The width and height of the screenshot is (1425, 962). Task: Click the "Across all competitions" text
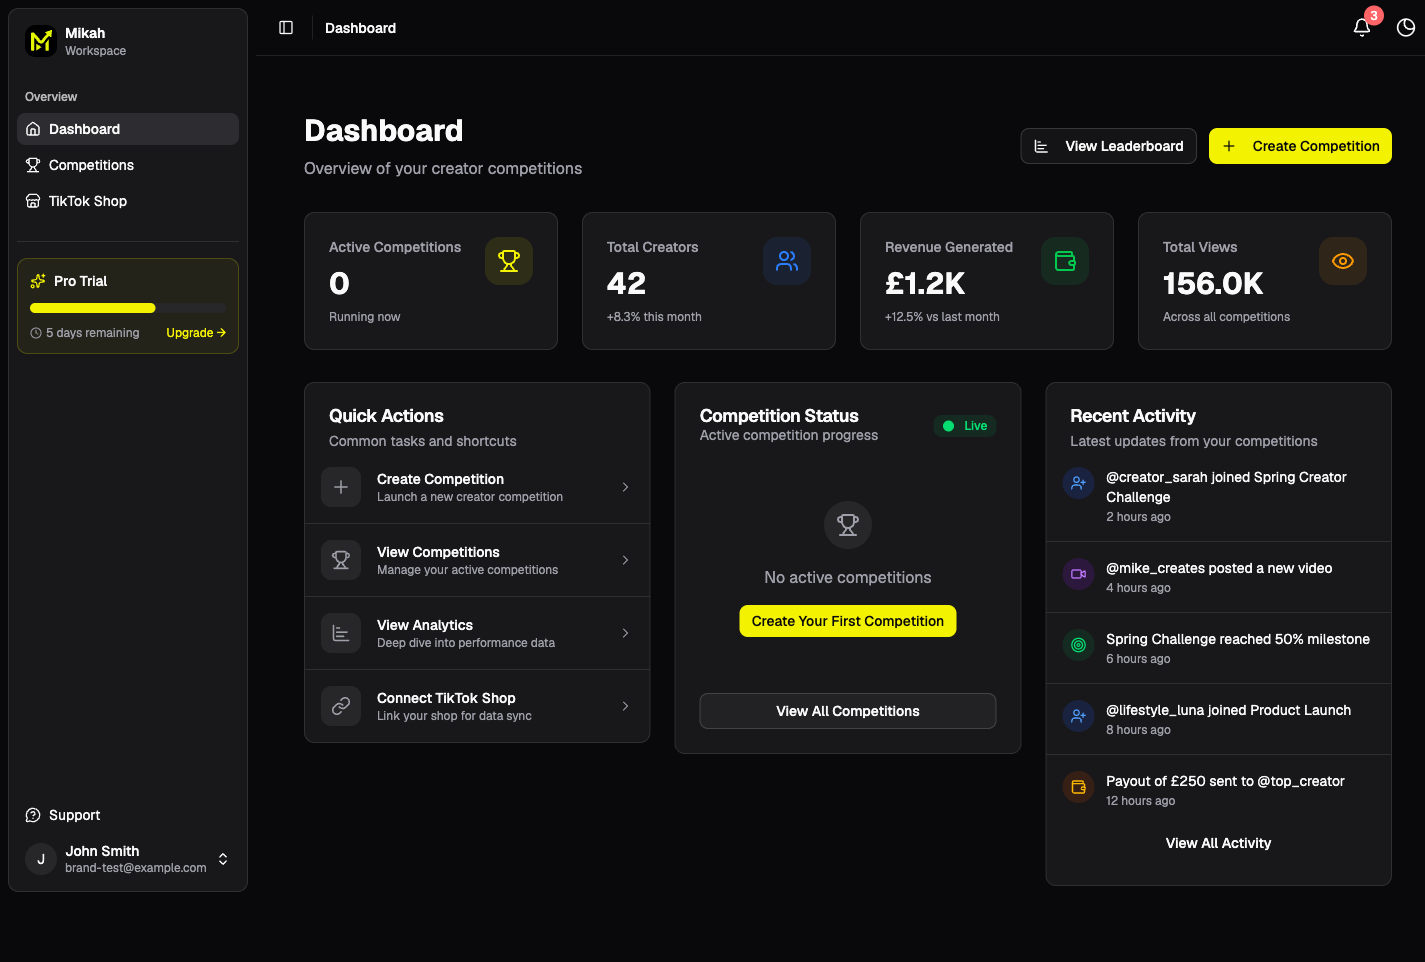1226,317
